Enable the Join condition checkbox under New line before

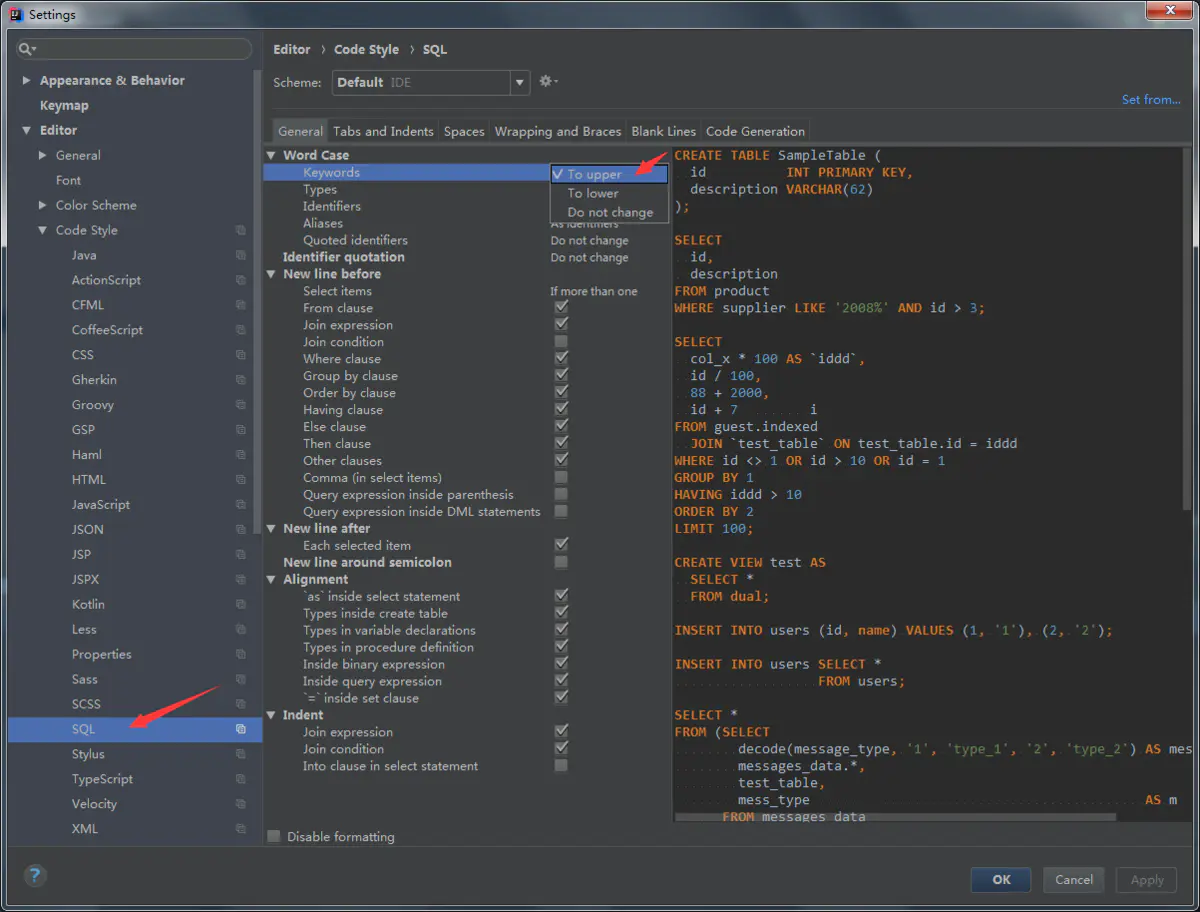click(x=561, y=341)
